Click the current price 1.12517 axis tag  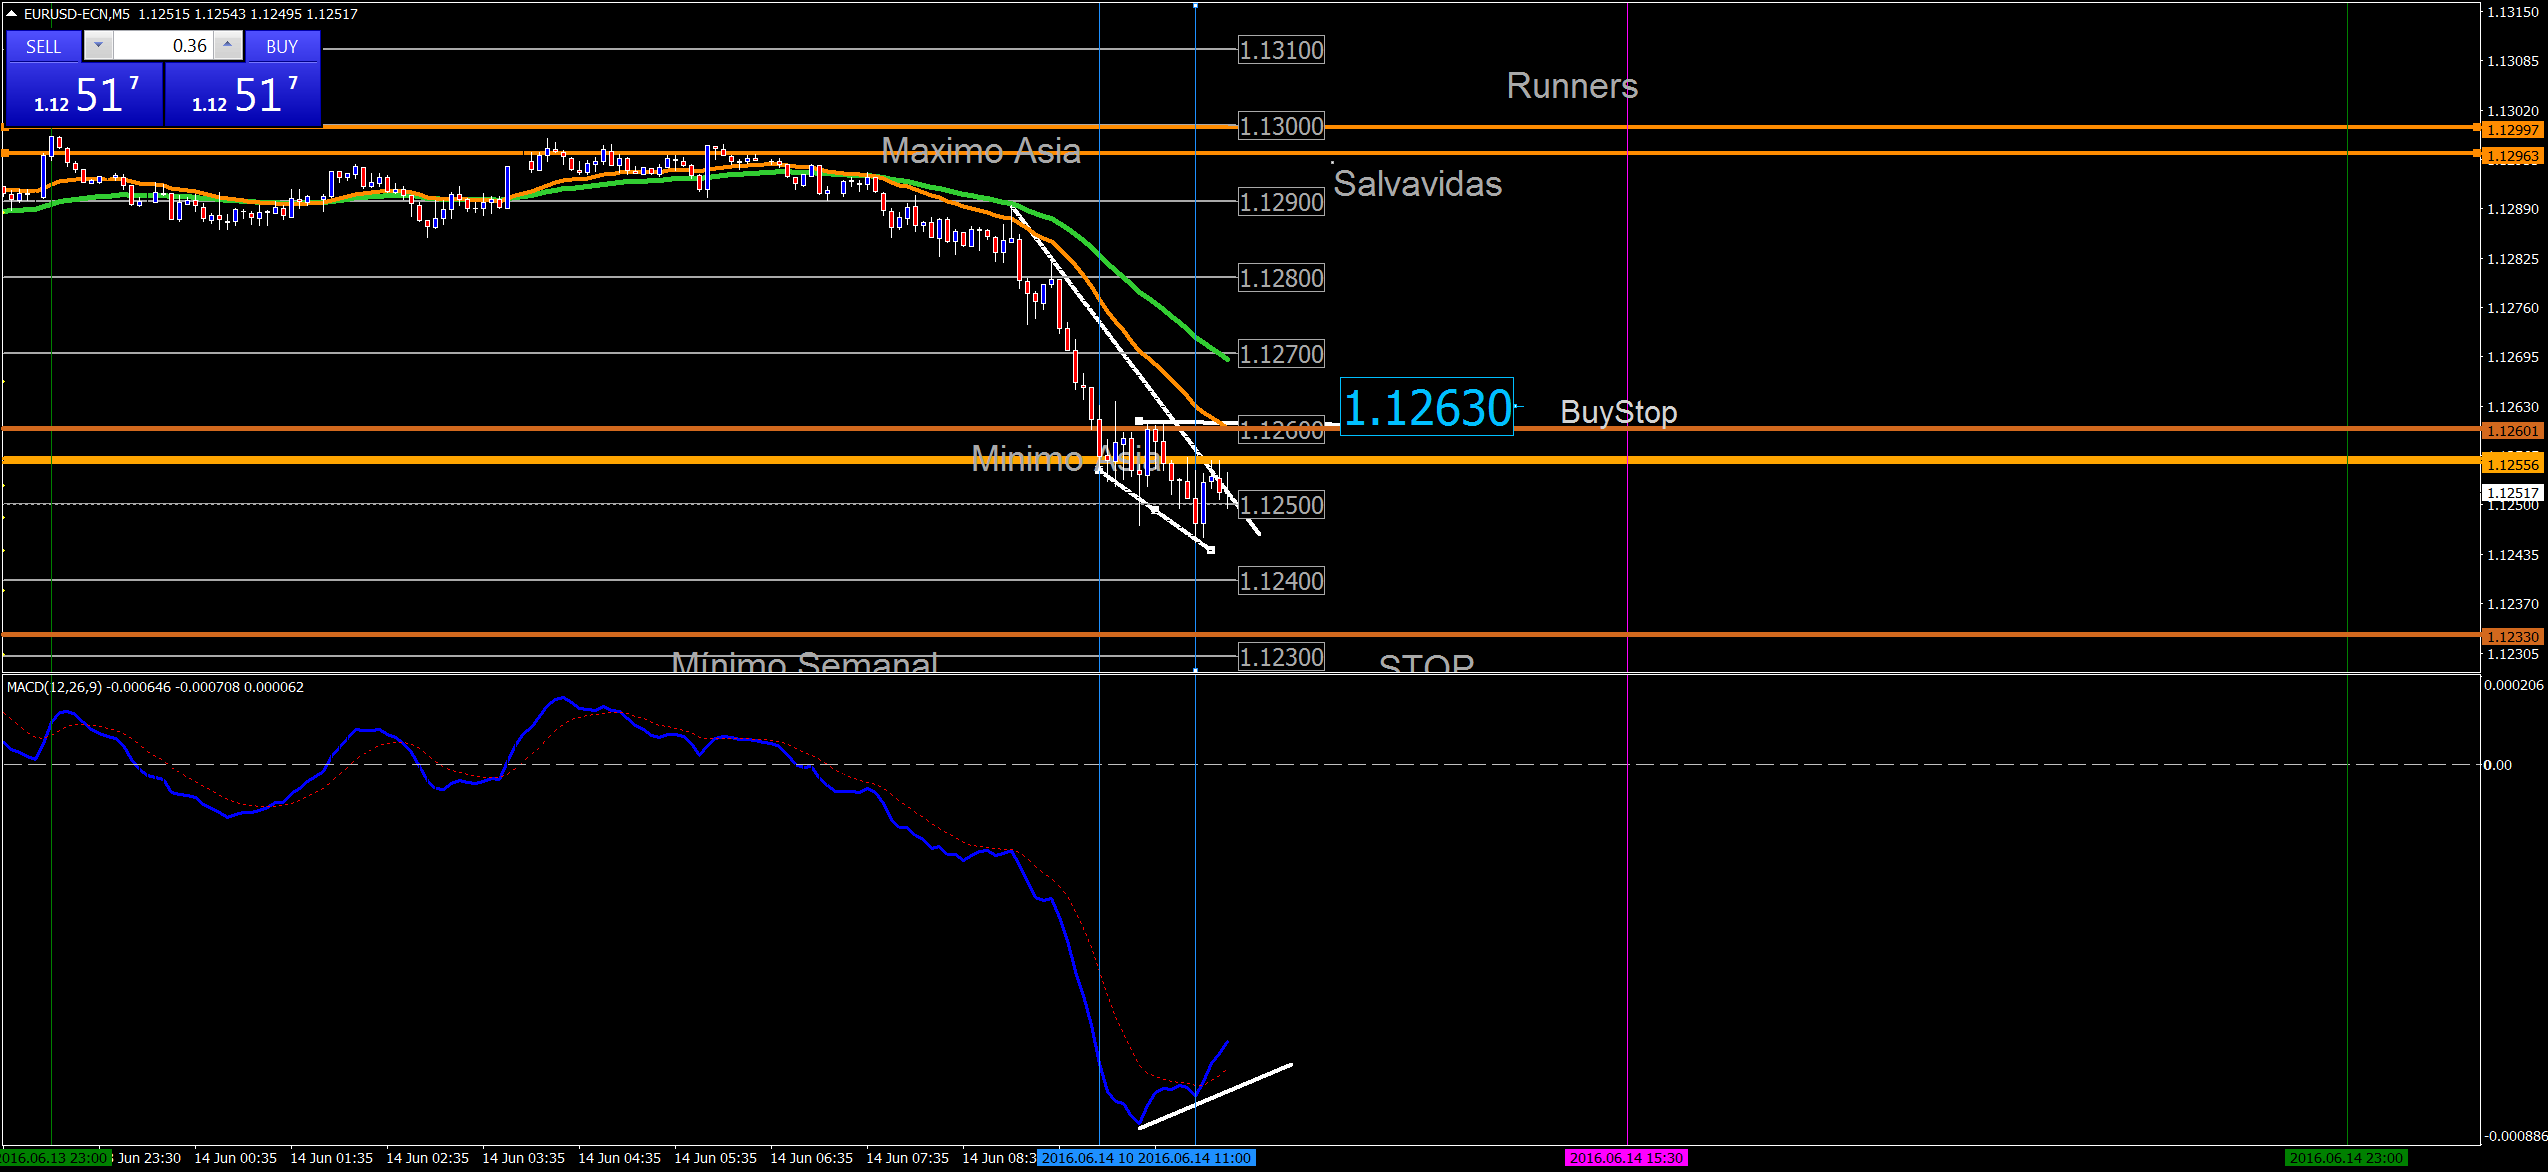click(x=2512, y=493)
